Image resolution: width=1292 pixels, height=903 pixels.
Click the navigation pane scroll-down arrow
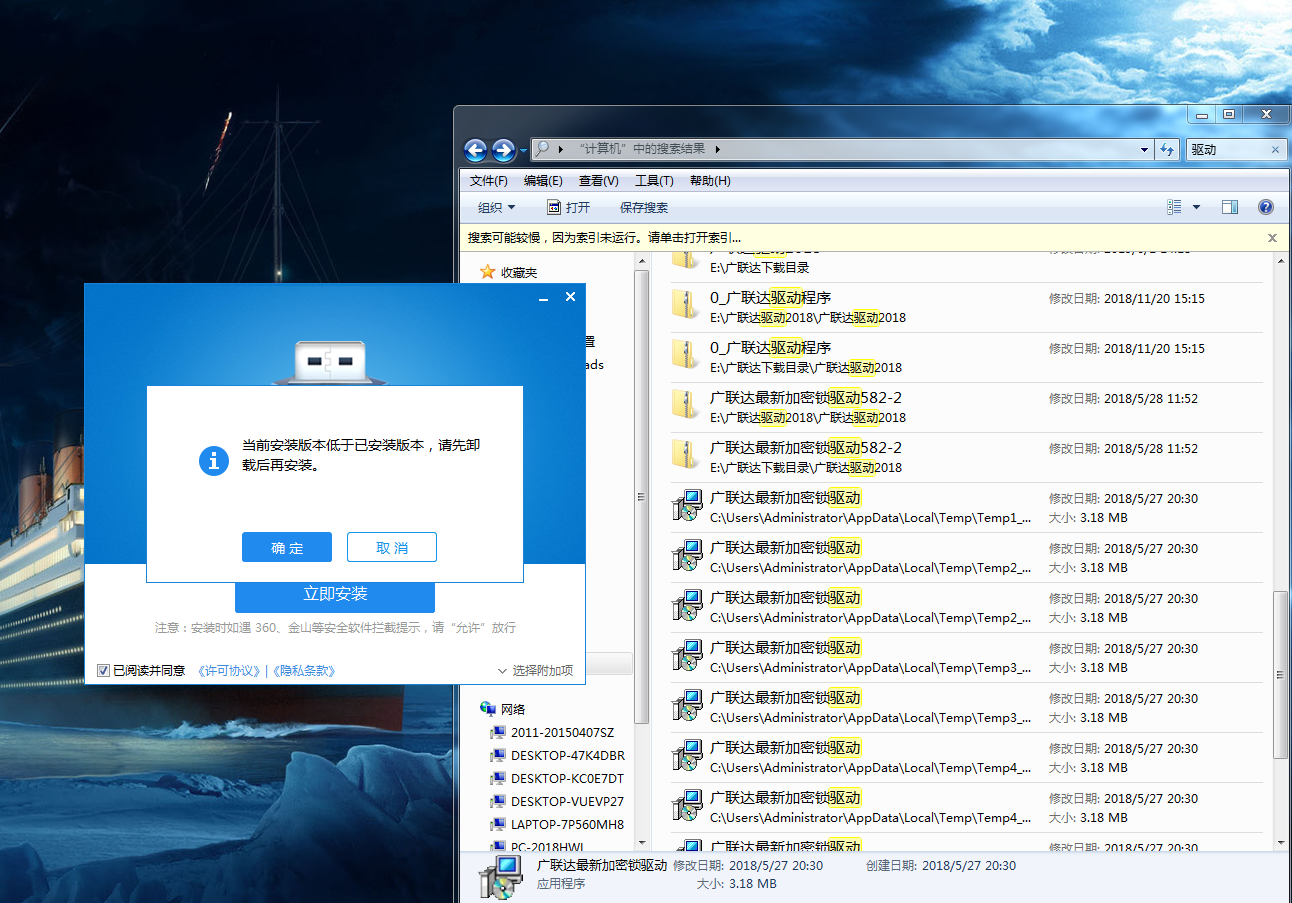642,842
